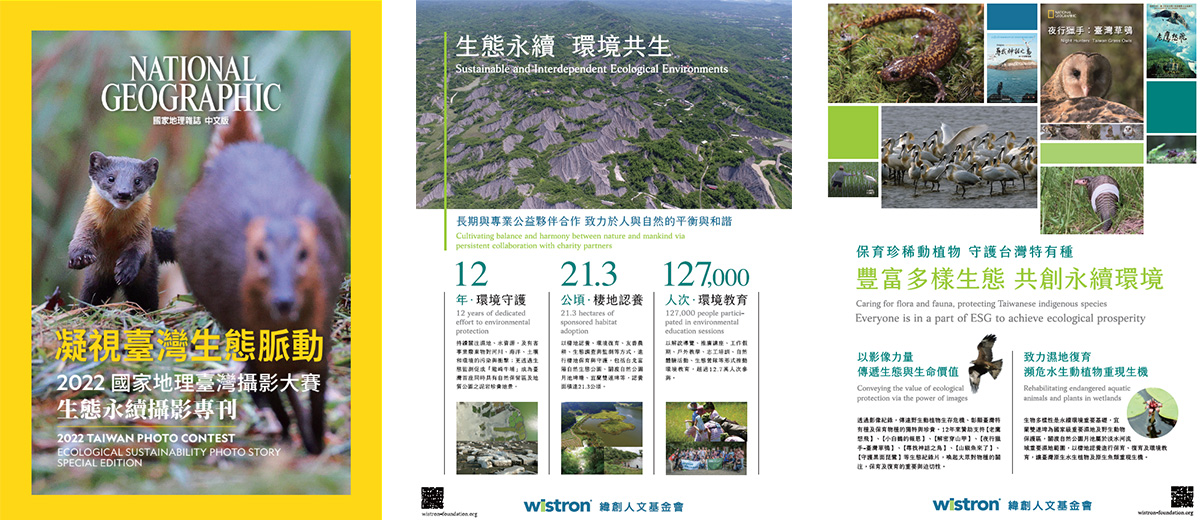Screen dimensions: 1200x520
Task: Select Sustainable and Interdependent Ecological Environments subtitle
Action: [592, 69]
